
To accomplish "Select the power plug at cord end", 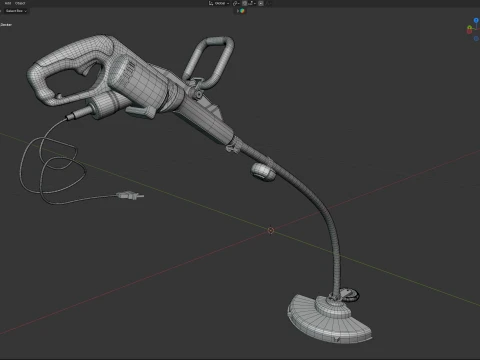I will 130,195.
